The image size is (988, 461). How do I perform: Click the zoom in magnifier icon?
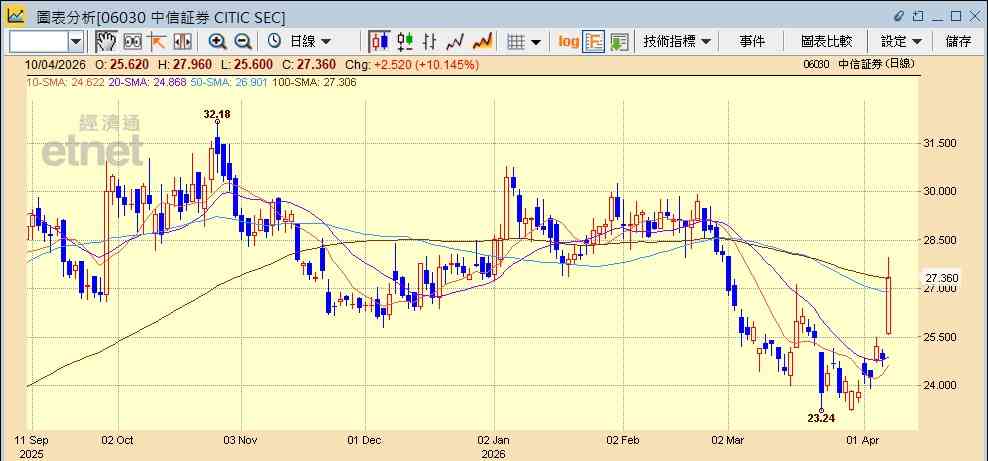click(x=217, y=42)
